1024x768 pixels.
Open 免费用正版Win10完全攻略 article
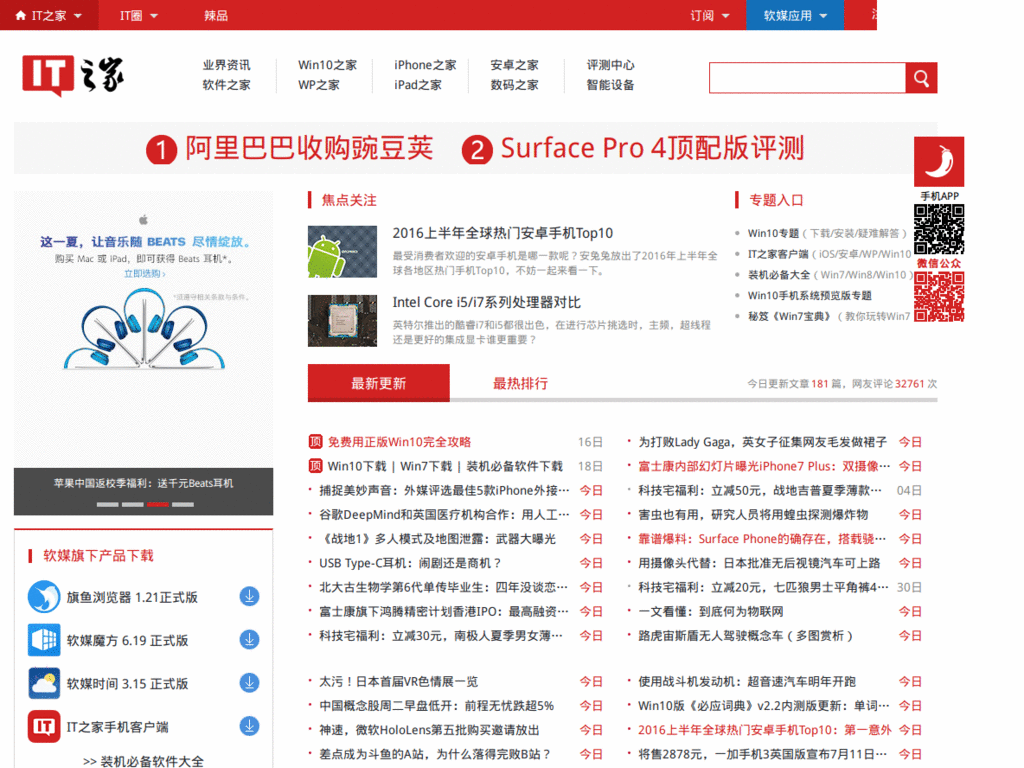(x=399, y=442)
